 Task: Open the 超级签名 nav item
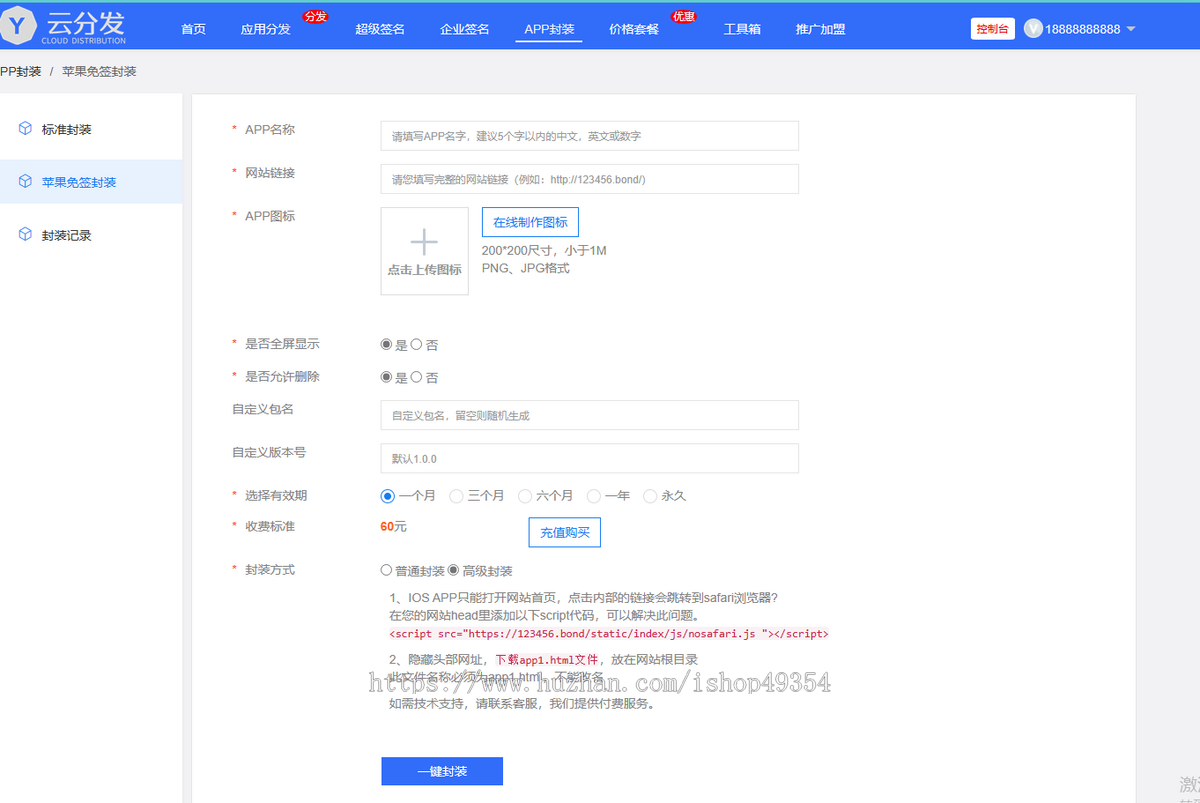click(380, 29)
